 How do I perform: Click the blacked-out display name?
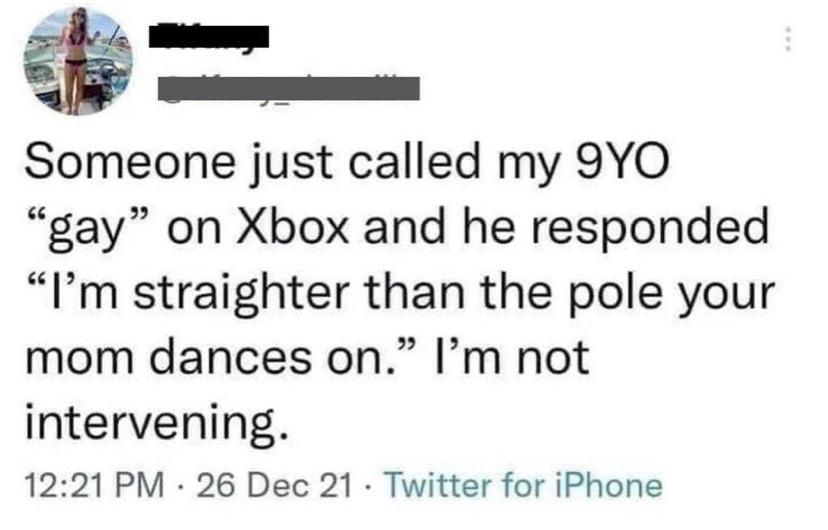pos(209,36)
